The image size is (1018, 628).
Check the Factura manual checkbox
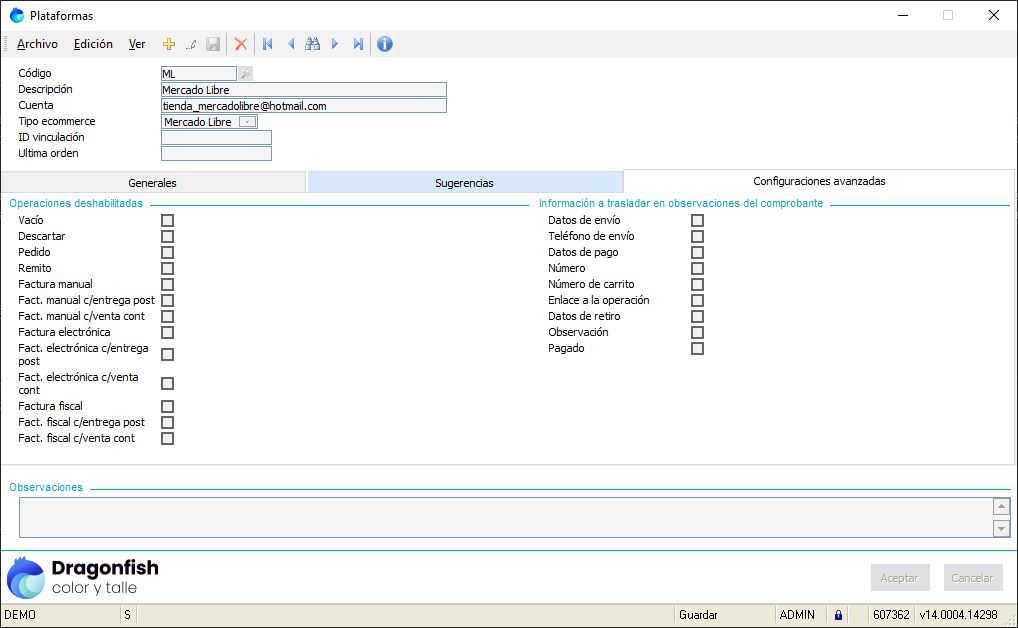pyautogui.click(x=168, y=284)
